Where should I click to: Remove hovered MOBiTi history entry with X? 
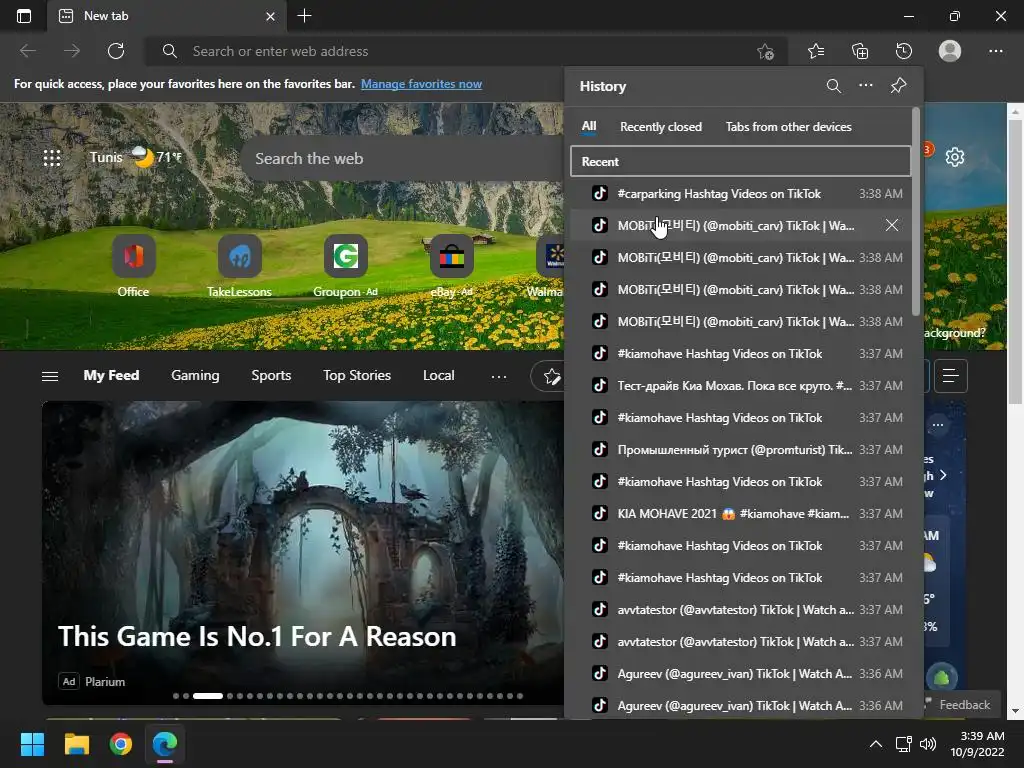tap(892, 225)
